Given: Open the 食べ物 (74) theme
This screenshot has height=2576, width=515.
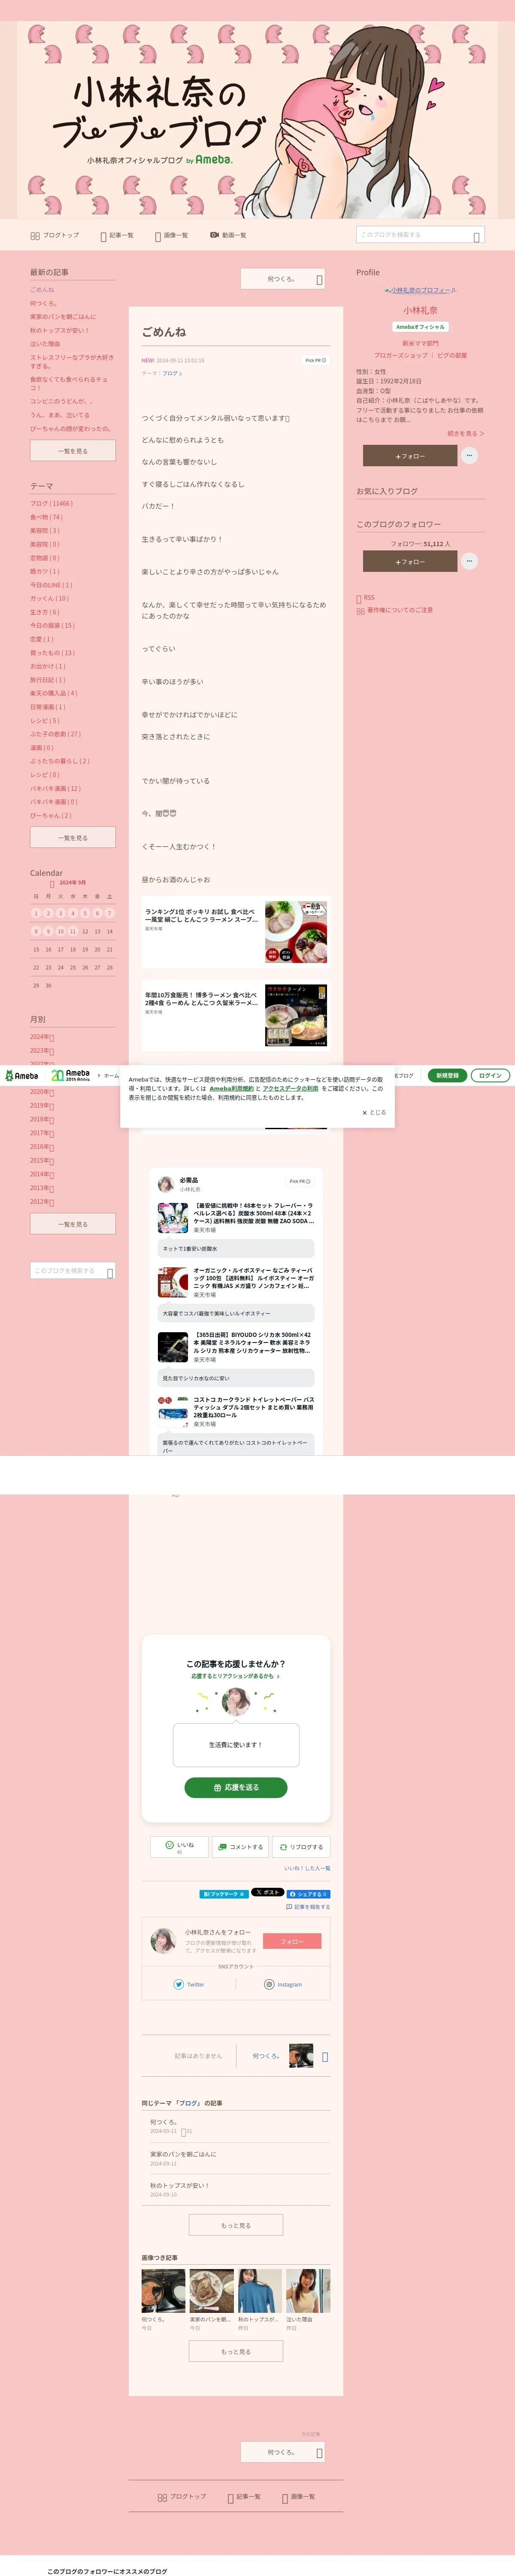Looking at the screenshot, I should tap(46, 517).
